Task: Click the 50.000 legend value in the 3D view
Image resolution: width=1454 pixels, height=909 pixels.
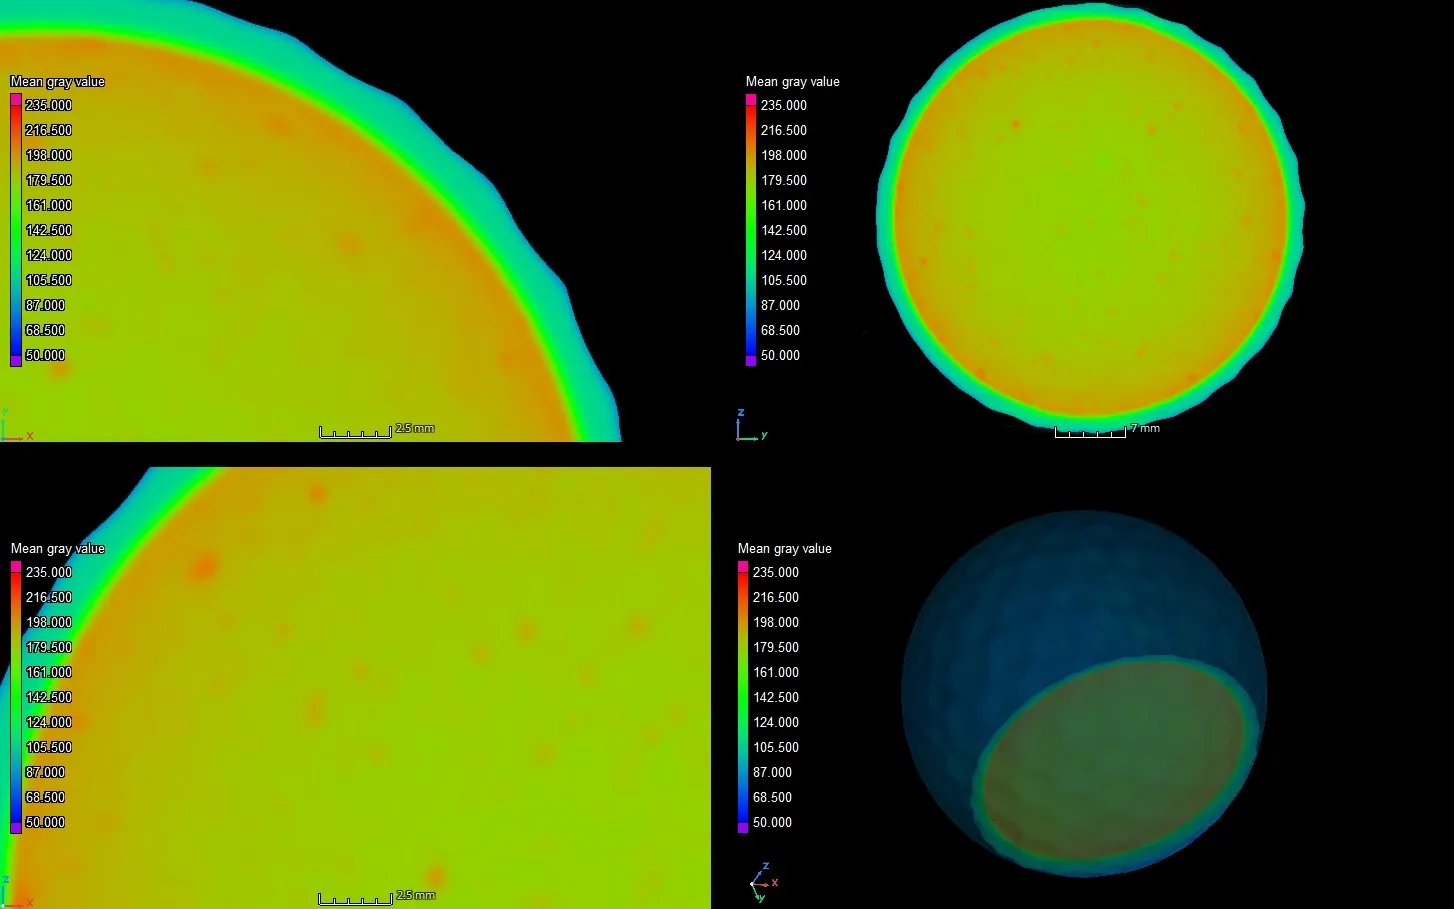Action: 772,822
